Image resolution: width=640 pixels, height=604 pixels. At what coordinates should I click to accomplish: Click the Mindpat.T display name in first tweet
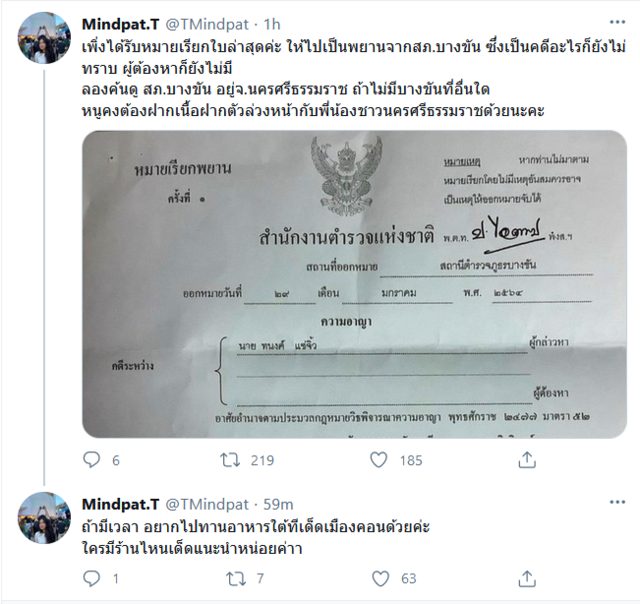click(x=120, y=24)
